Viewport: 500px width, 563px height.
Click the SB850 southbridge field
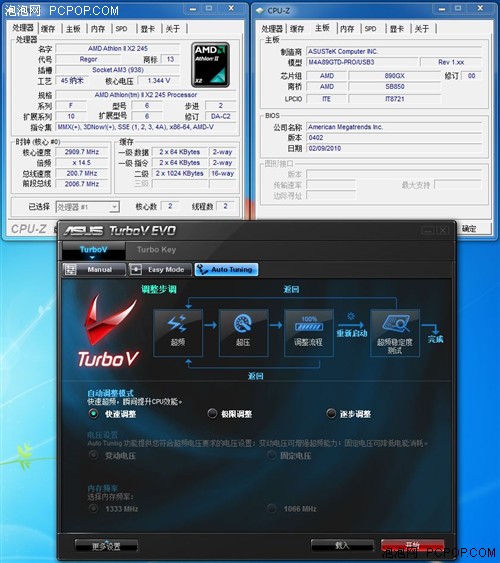(x=394, y=87)
